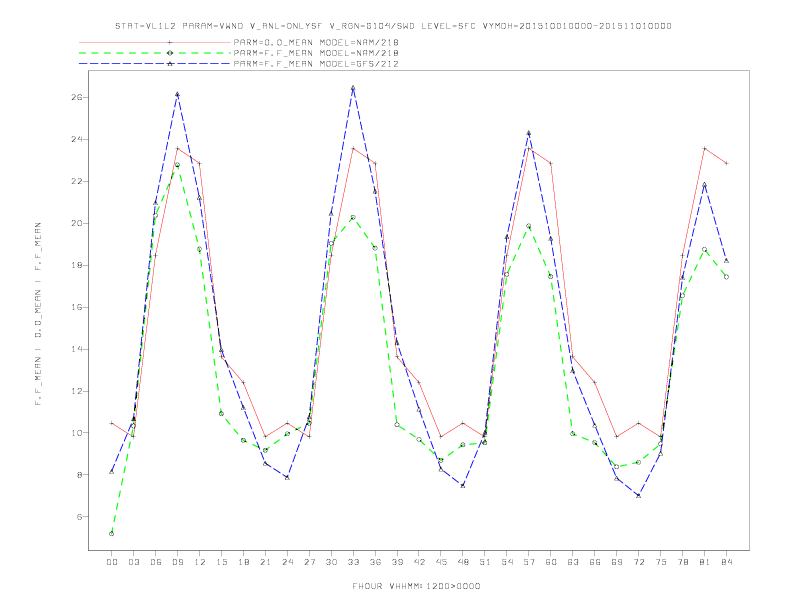Click x-axis tick label 03

[x=133, y=562]
